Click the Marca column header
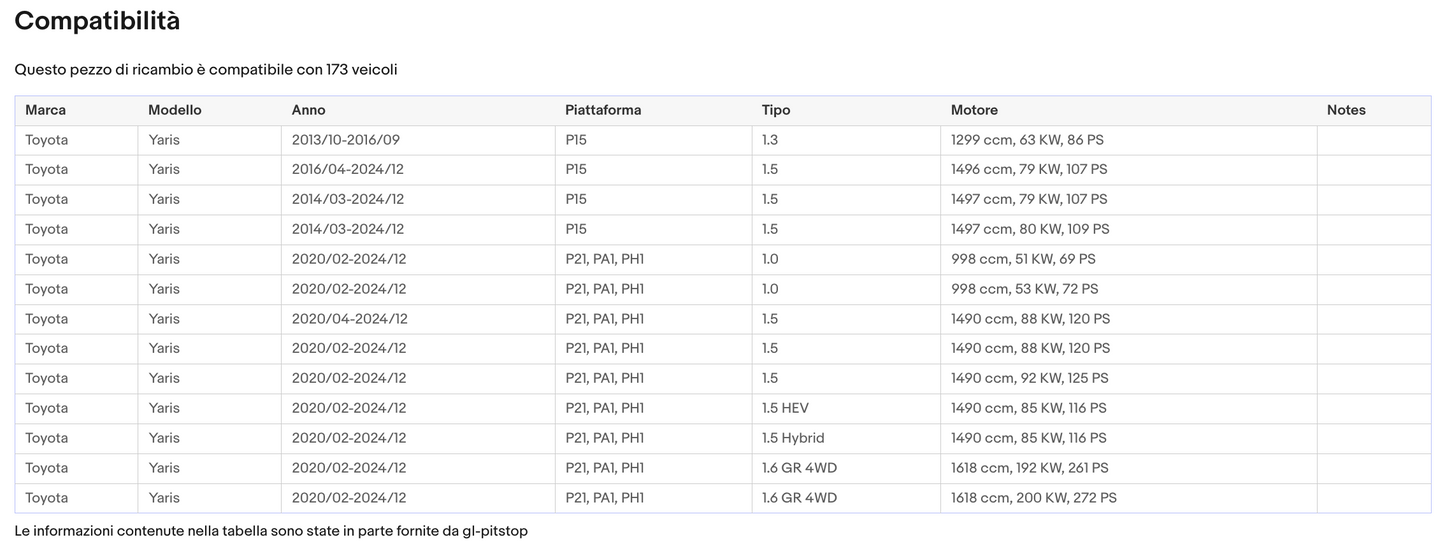 (x=46, y=110)
